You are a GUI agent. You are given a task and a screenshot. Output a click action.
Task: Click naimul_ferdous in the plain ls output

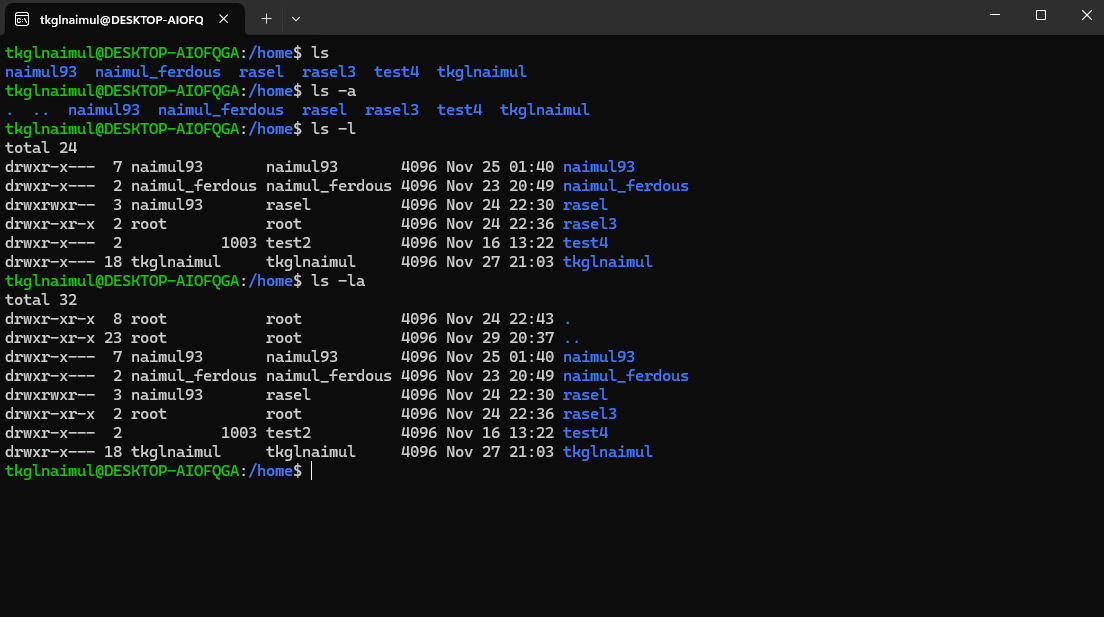coord(158,72)
